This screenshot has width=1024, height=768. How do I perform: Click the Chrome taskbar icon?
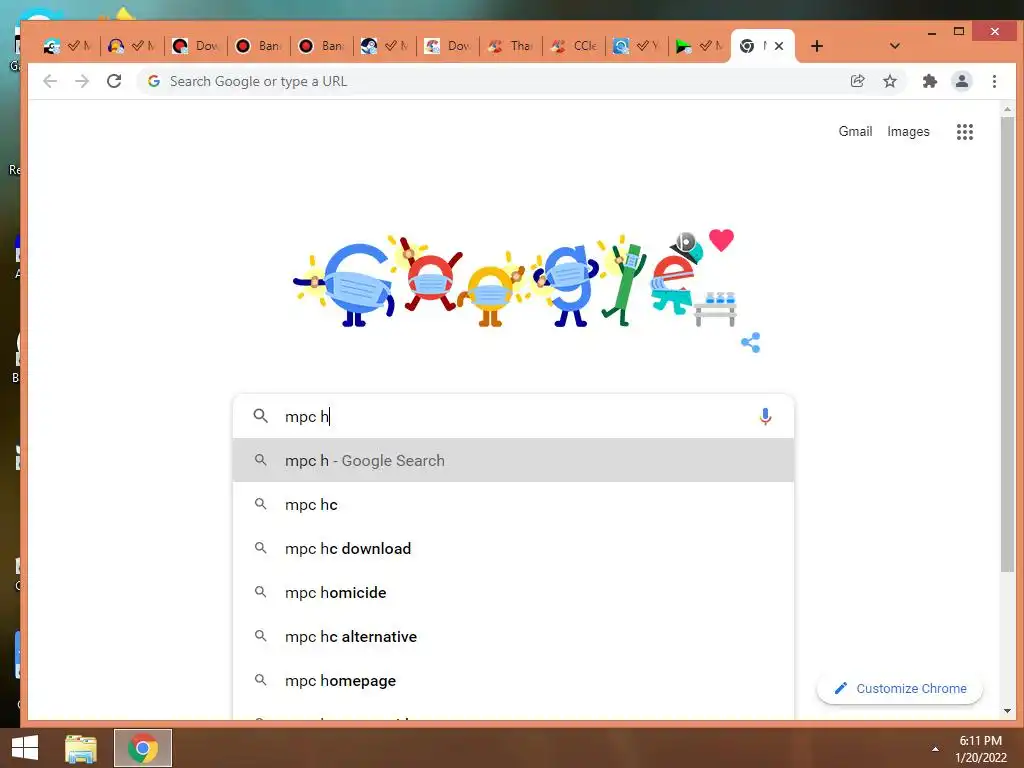143,748
